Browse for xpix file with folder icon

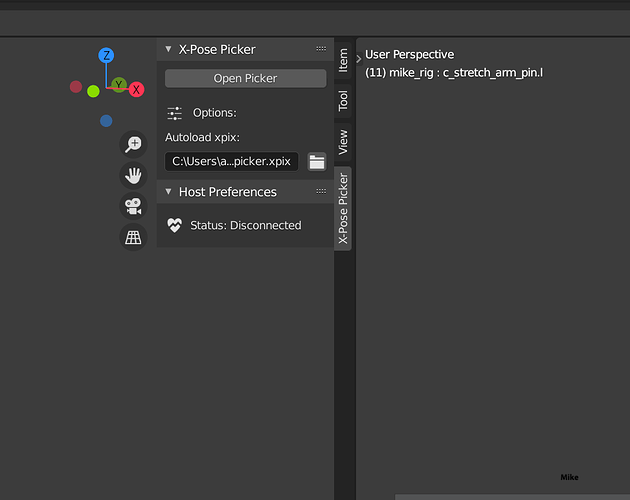[317, 162]
